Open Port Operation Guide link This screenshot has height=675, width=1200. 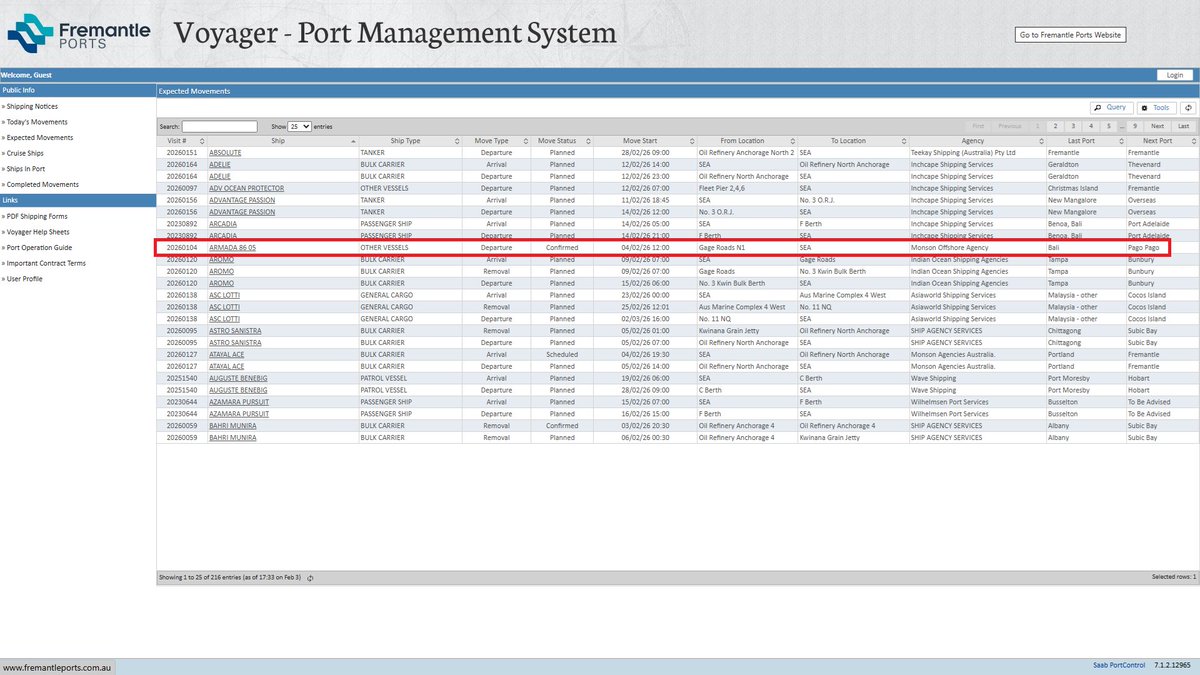point(37,247)
